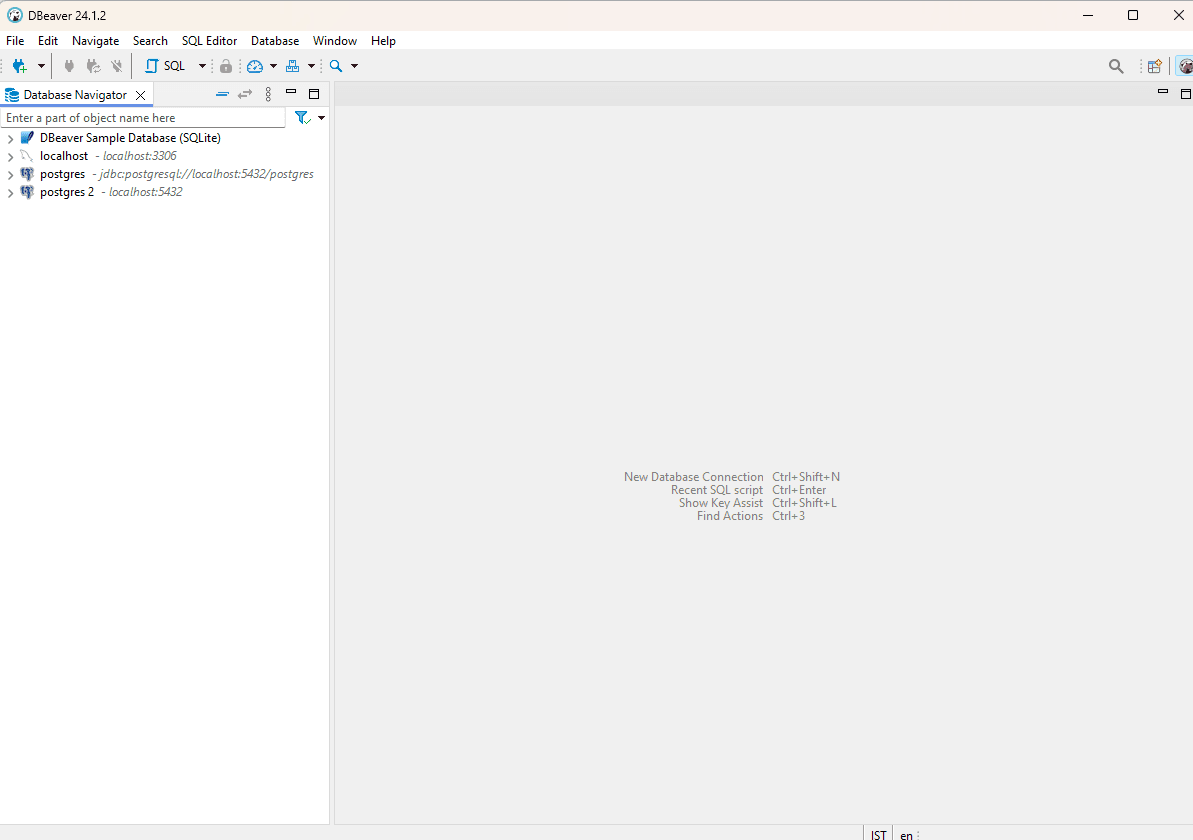The width and height of the screenshot is (1193, 840).
Task: Open a new SQL script editor
Action: coord(165,66)
